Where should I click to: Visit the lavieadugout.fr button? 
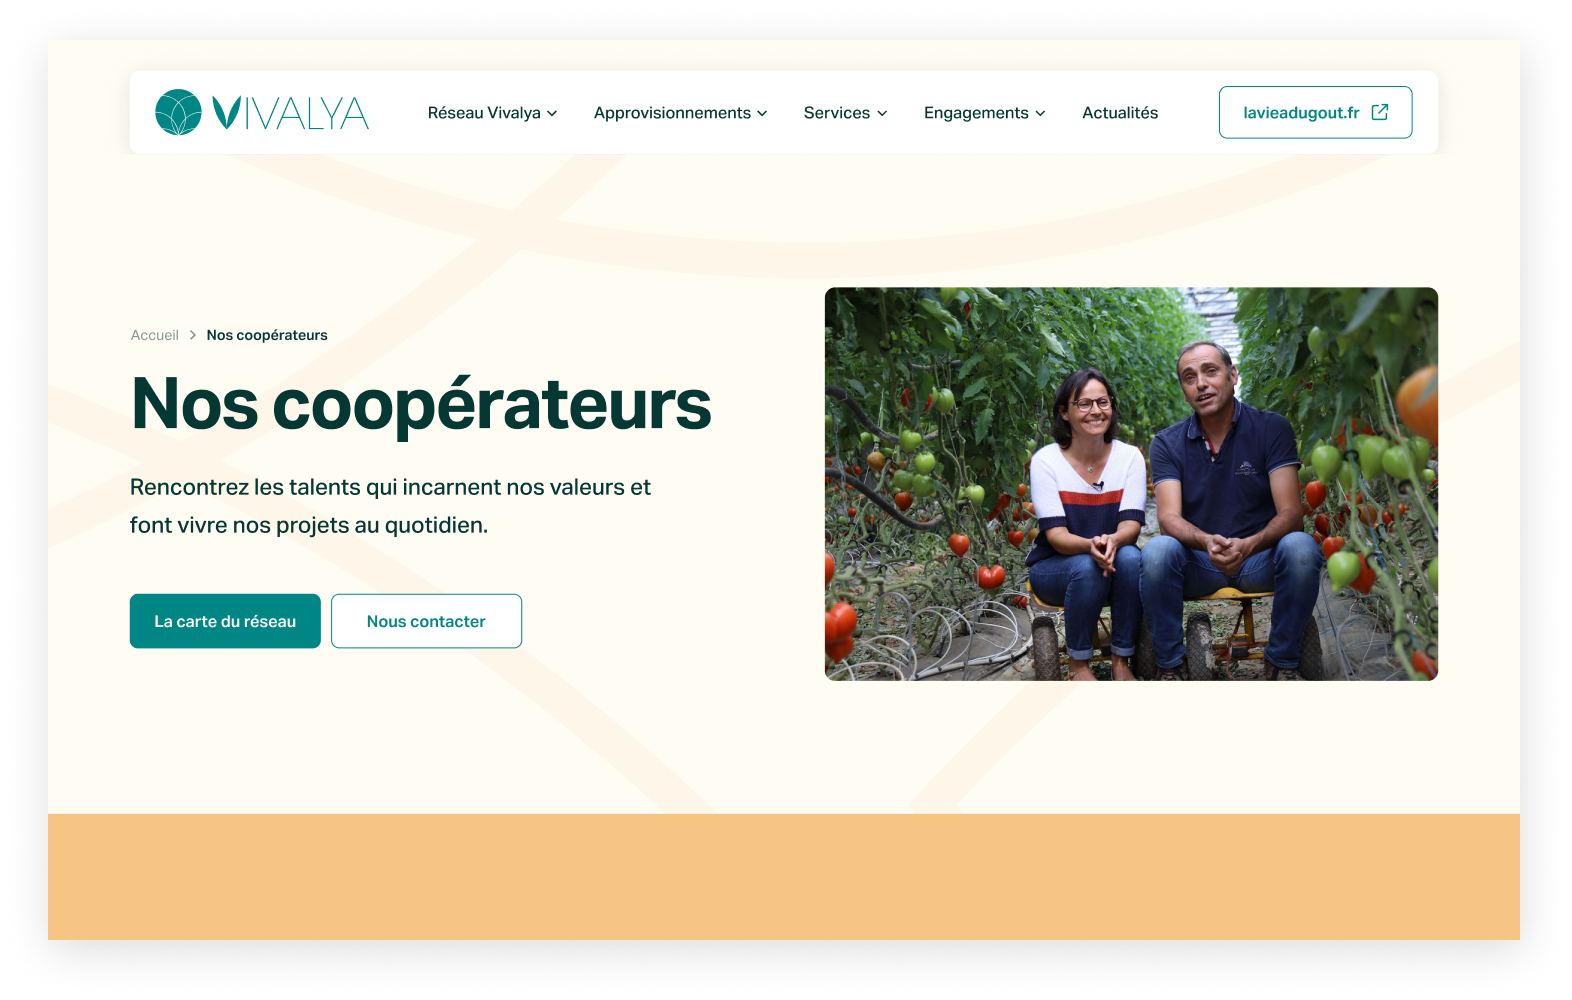[x=1315, y=112]
